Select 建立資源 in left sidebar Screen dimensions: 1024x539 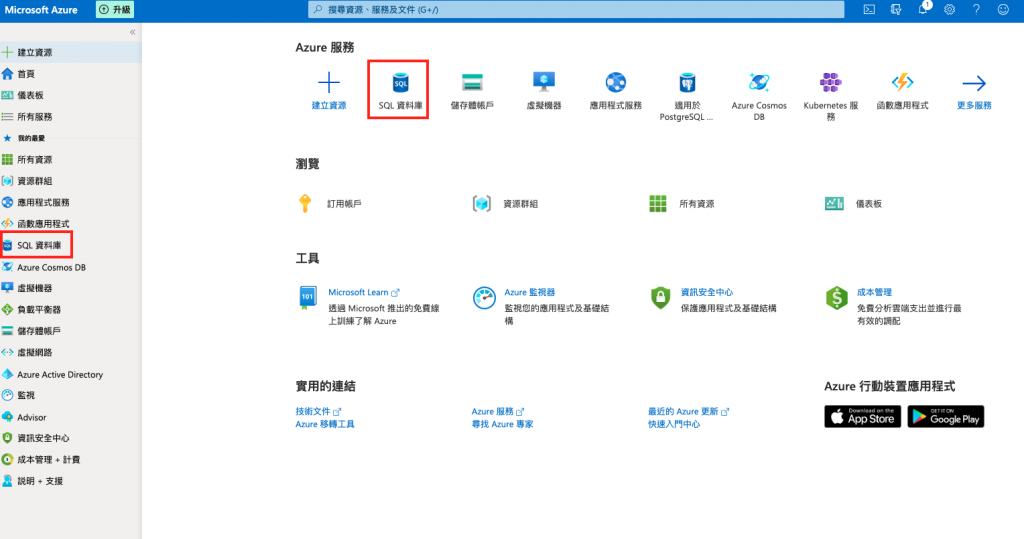click(x=71, y=52)
